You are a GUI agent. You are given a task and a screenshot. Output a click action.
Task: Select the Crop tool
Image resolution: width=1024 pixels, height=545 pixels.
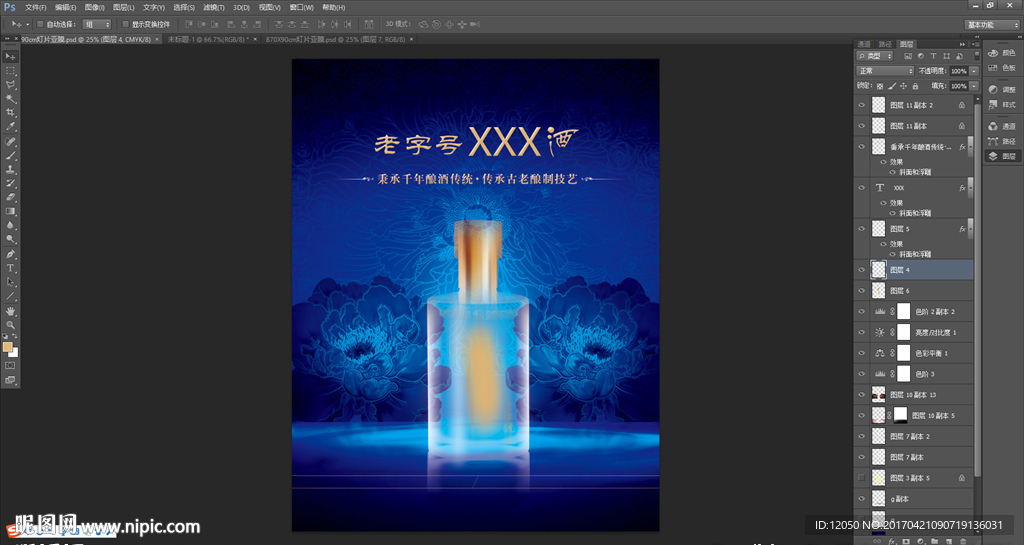(x=10, y=113)
